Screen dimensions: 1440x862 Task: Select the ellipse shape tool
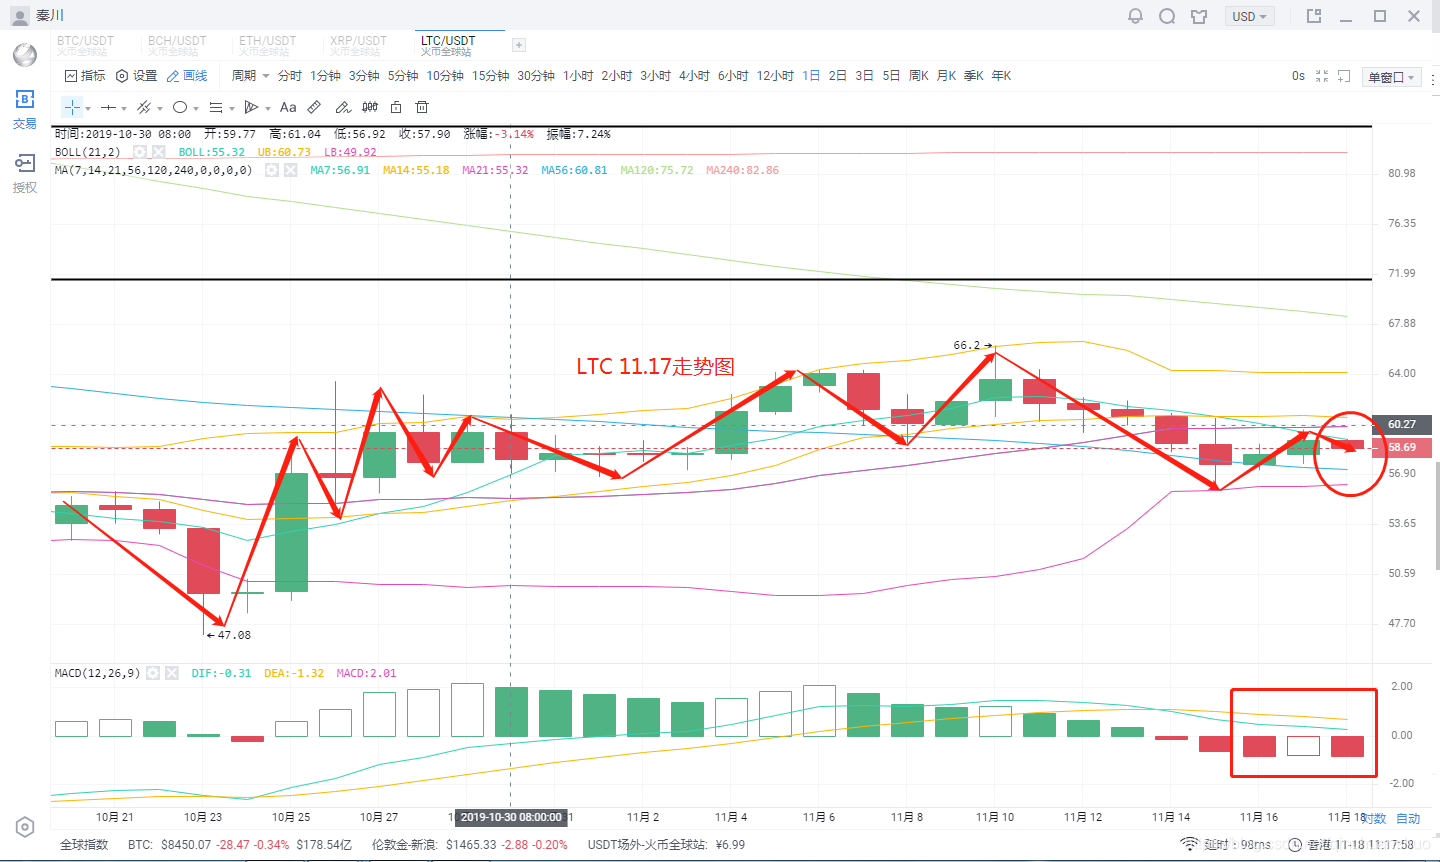[180, 107]
